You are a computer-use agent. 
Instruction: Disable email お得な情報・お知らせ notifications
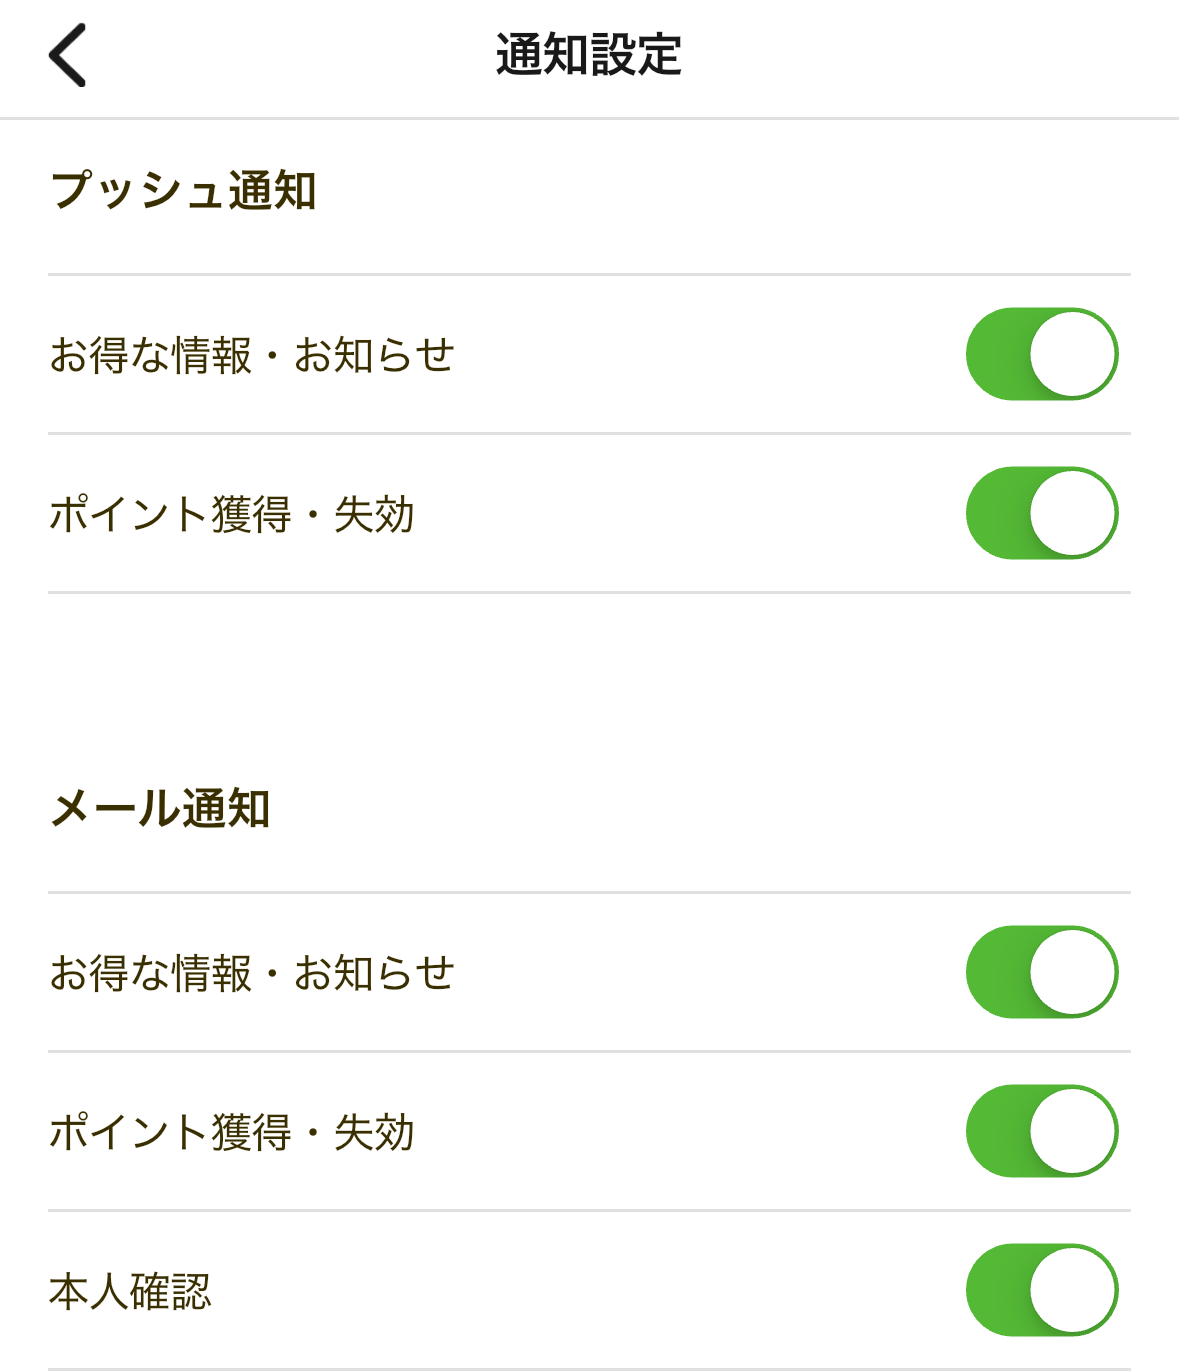tap(1041, 972)
